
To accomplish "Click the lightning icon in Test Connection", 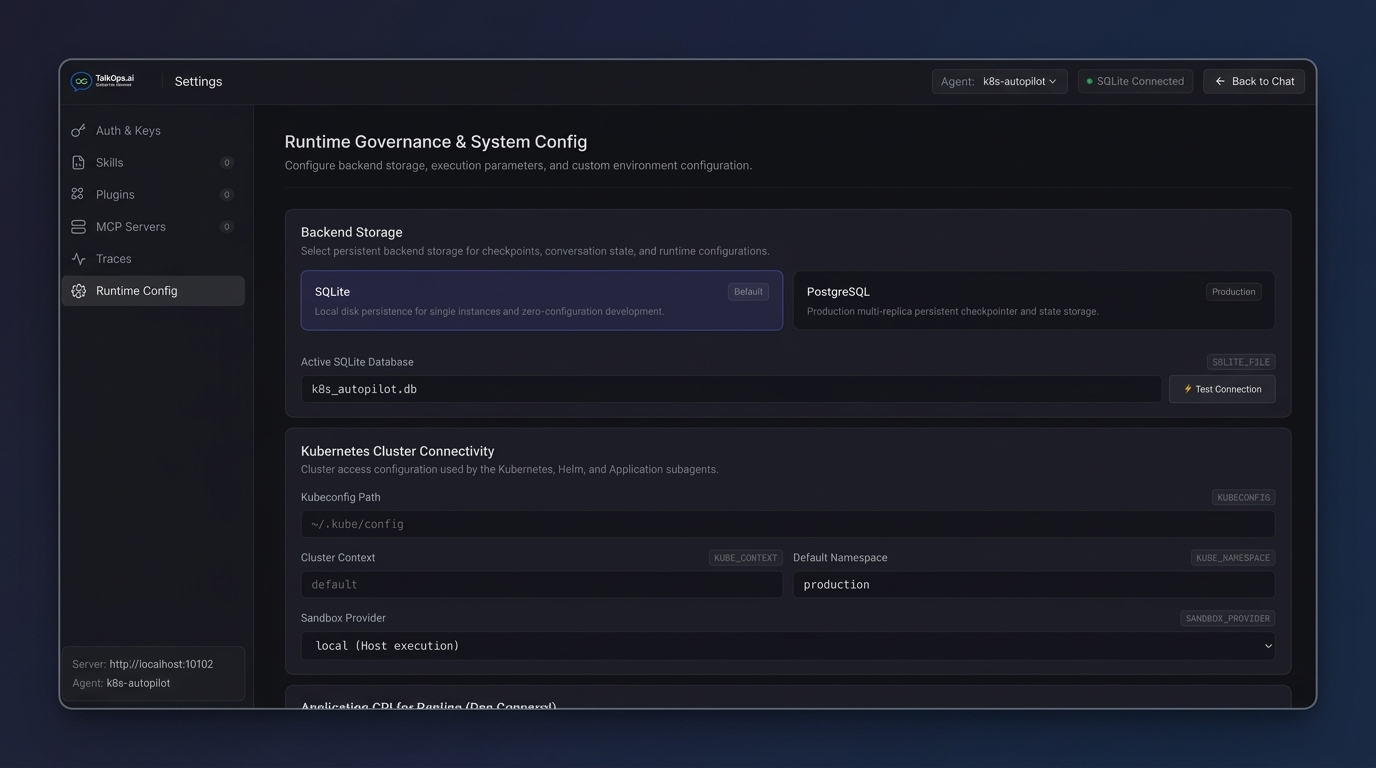I will tap(1188, 389).
